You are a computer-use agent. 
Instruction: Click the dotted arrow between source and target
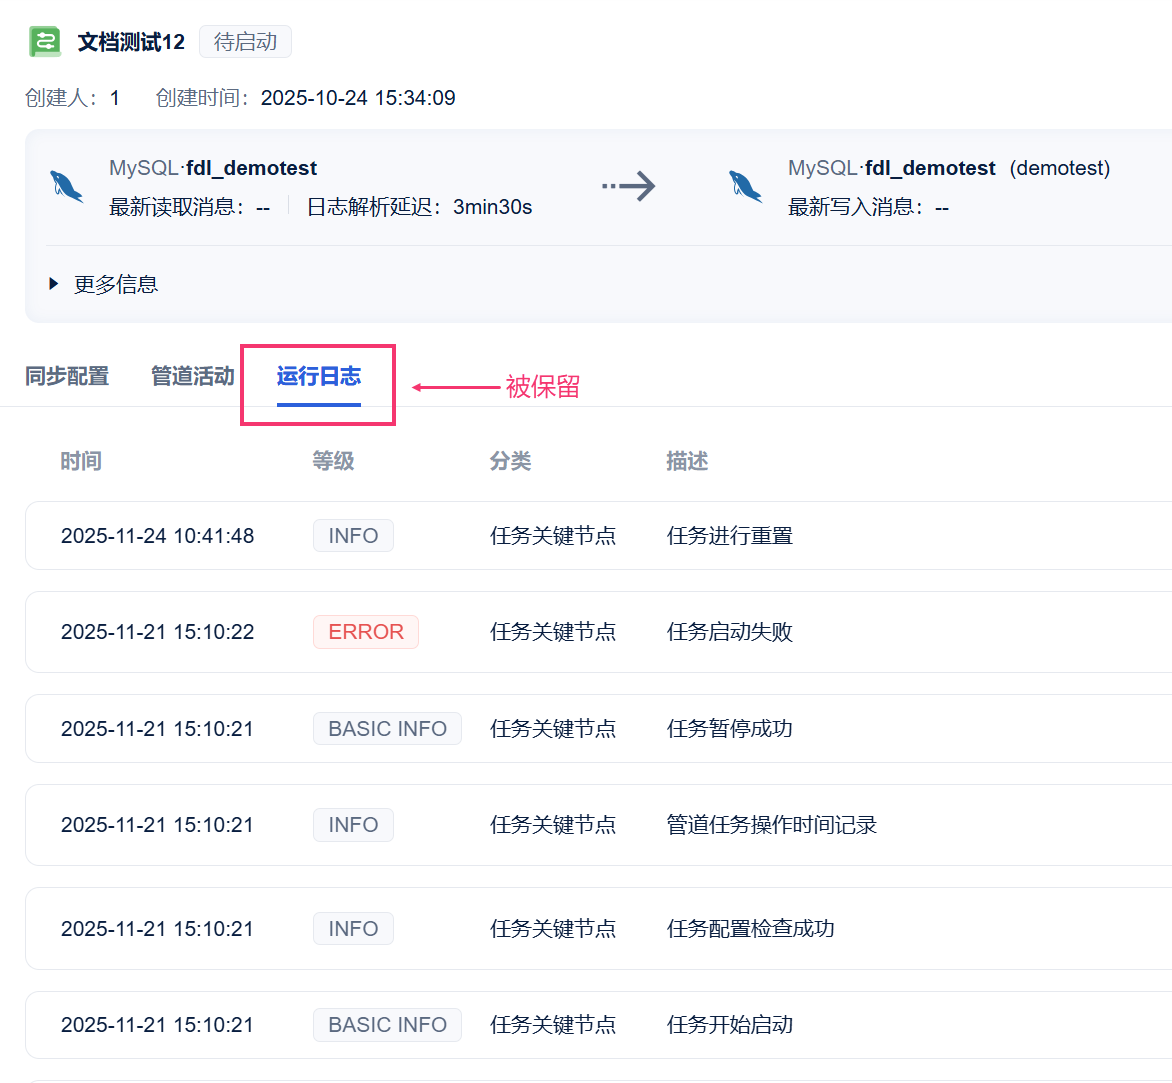tap(628, 186)
